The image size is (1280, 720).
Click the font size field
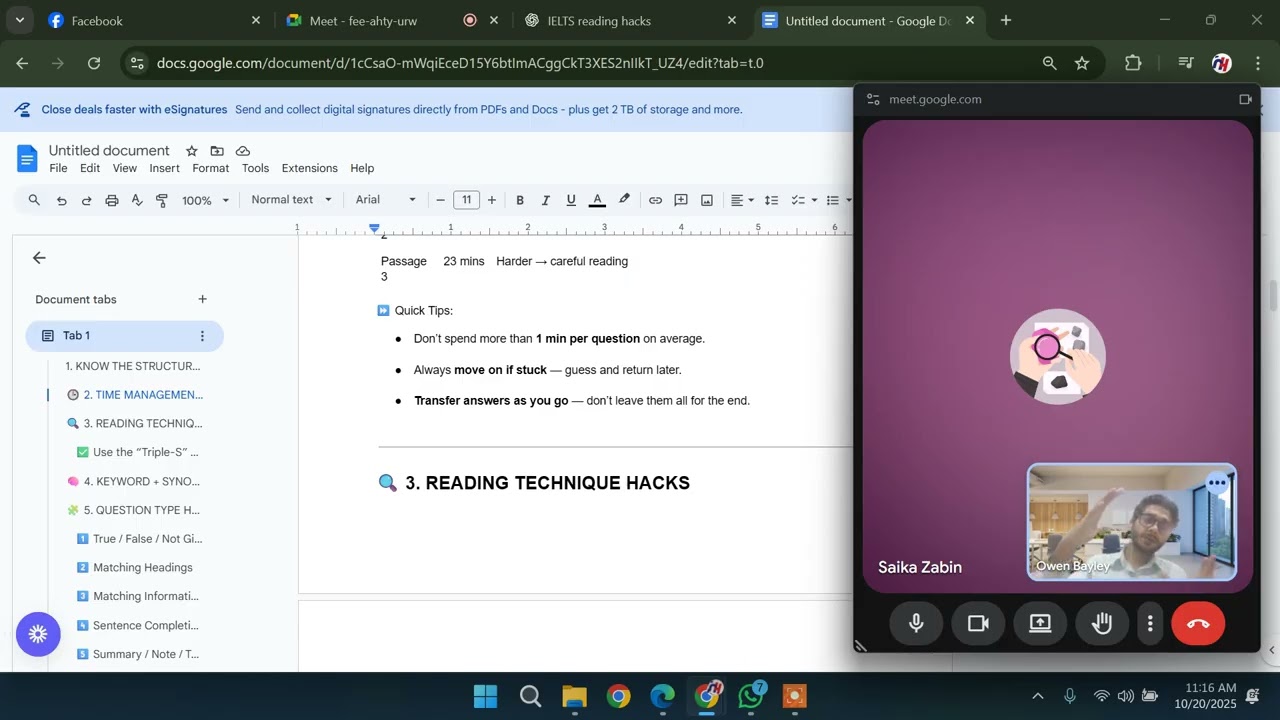[466, 200]
